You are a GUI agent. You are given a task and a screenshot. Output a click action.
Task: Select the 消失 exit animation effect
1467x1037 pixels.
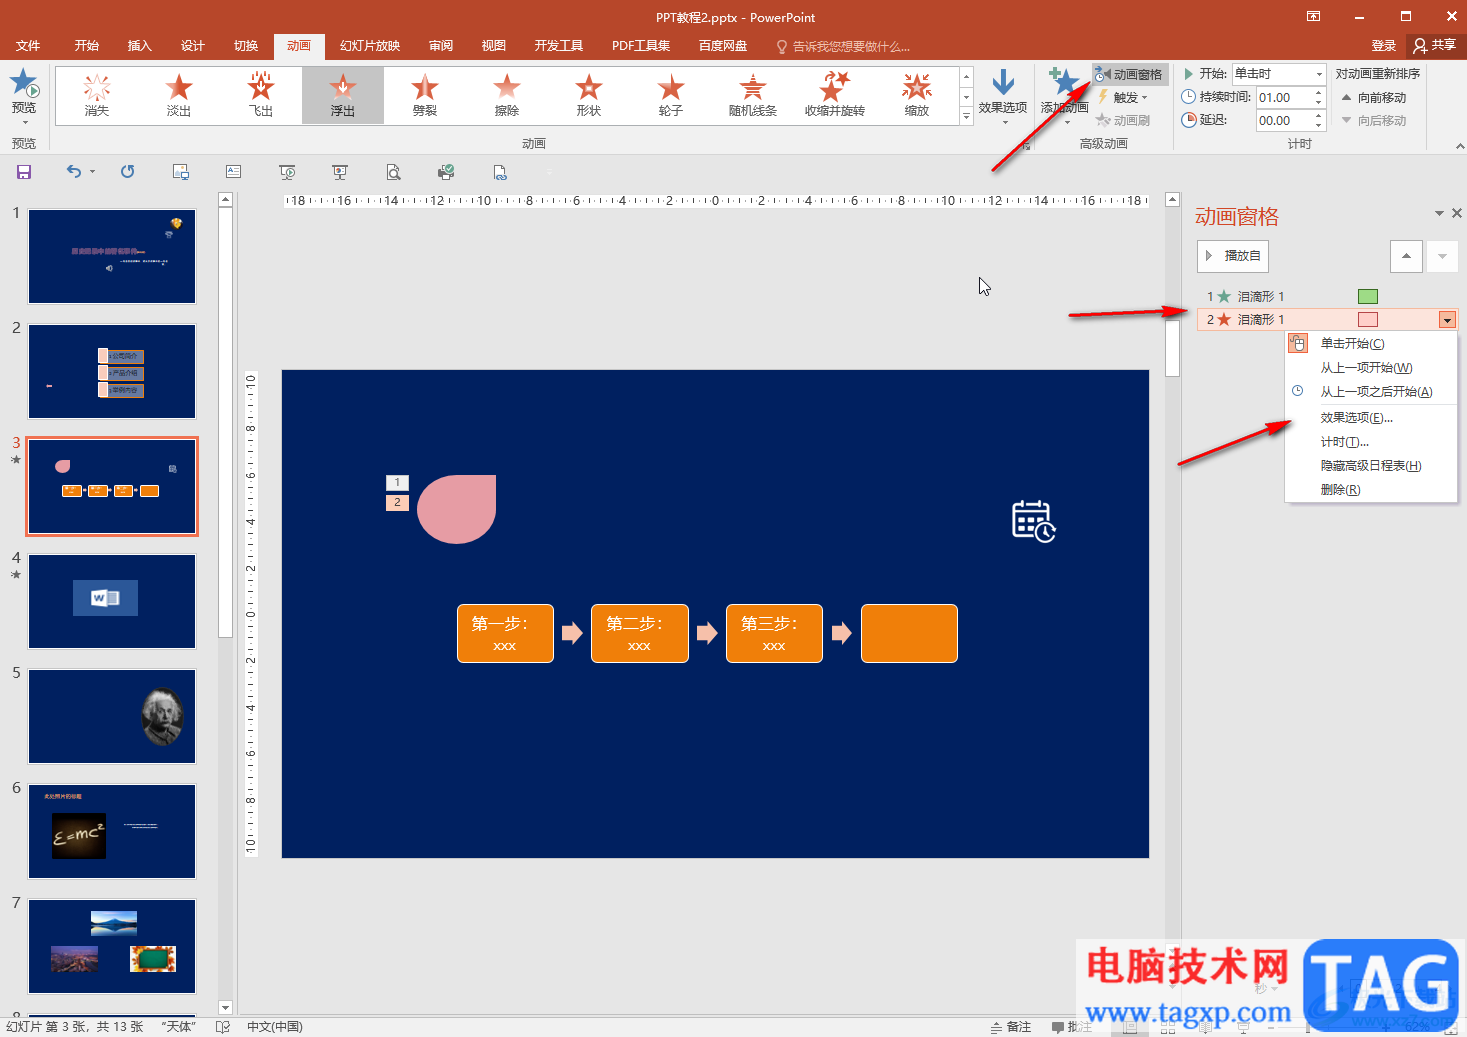coord(97,96)
